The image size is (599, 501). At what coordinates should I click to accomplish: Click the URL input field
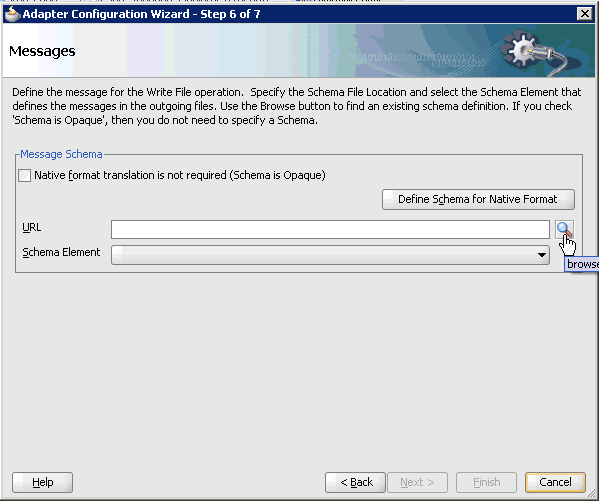[x=330, y=229]
